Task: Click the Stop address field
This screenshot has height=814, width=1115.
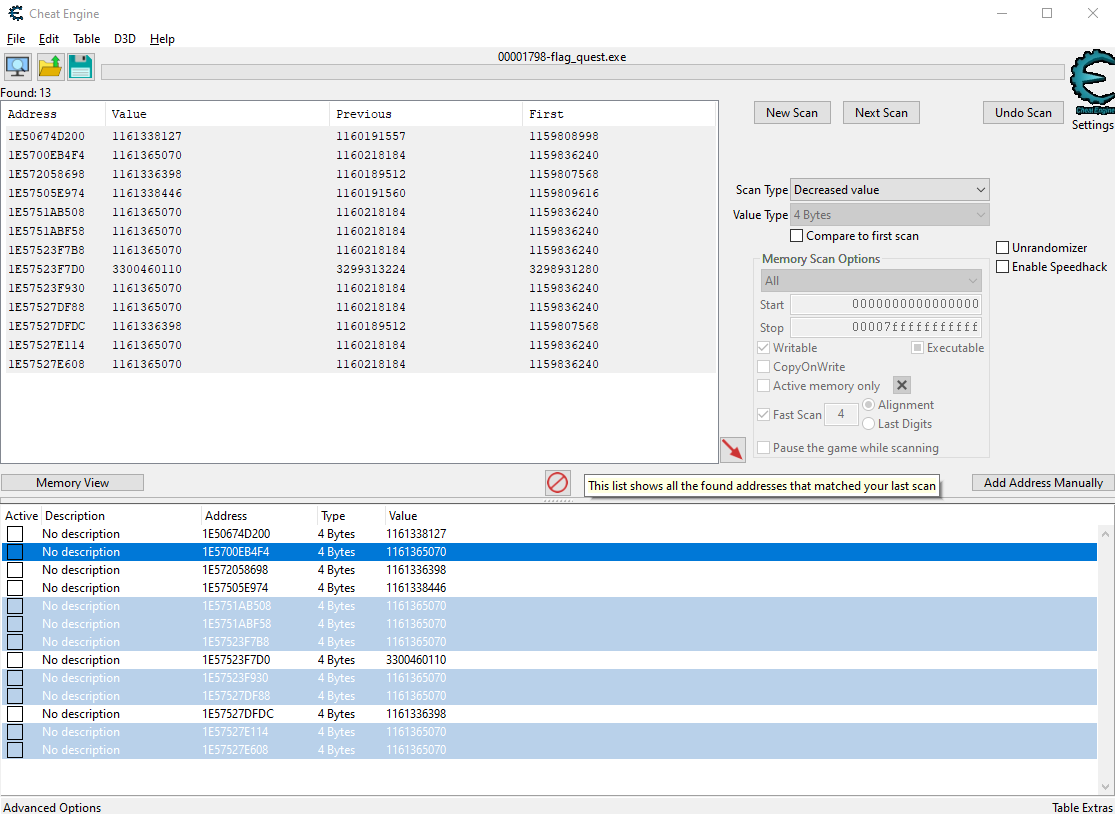Action: pyautogui.click(x=886, y=328)
